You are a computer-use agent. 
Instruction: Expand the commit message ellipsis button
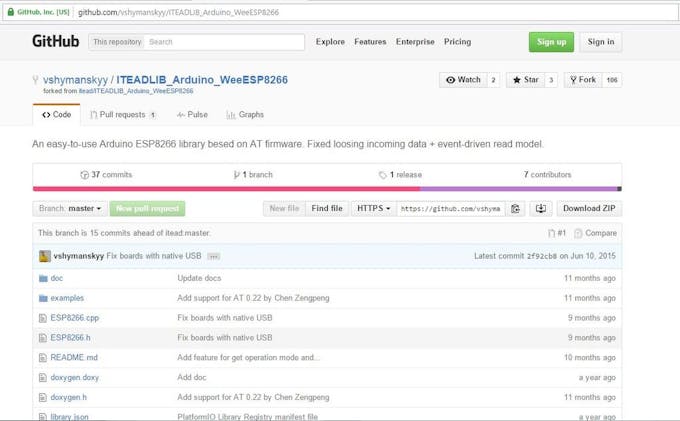tap(213, 256)
